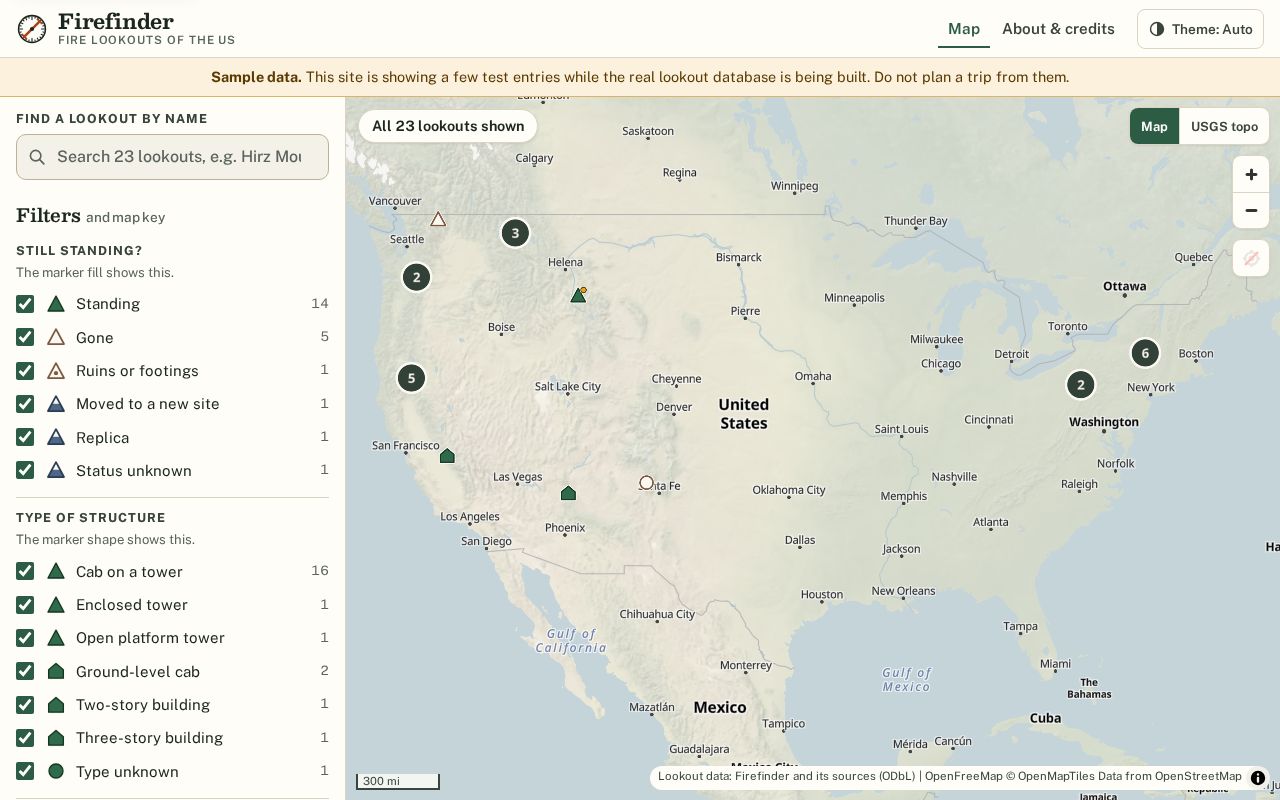Uncheck the Three-story building filter
This screenshot has height=800, width=1280.
[25, 738]
